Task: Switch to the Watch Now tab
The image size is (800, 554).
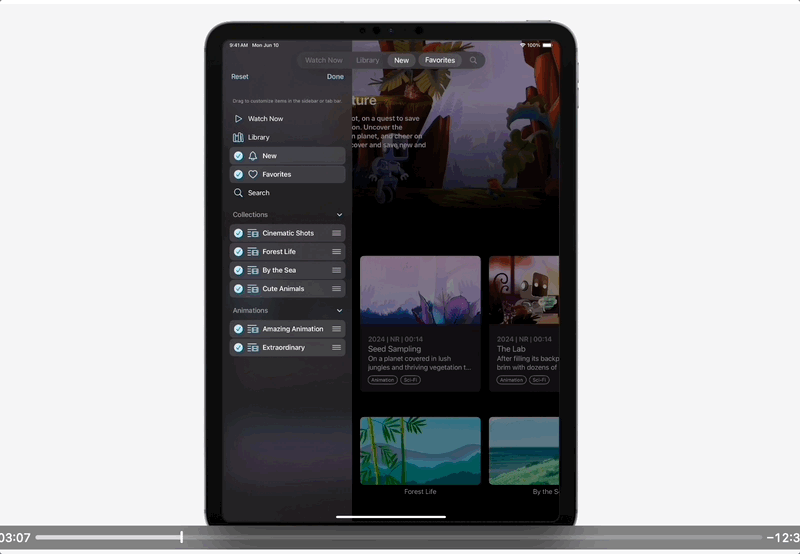Action: tap(323, 60)
